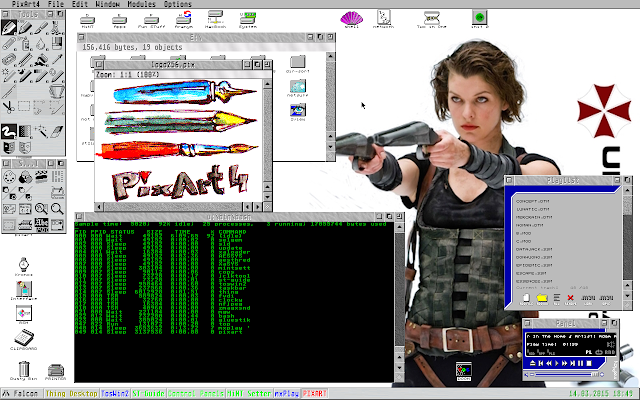Adjust the volume slider in mxPlay Panel
Image resolution: width=640 pixels, height=400 pixels.
click(567, 374)
